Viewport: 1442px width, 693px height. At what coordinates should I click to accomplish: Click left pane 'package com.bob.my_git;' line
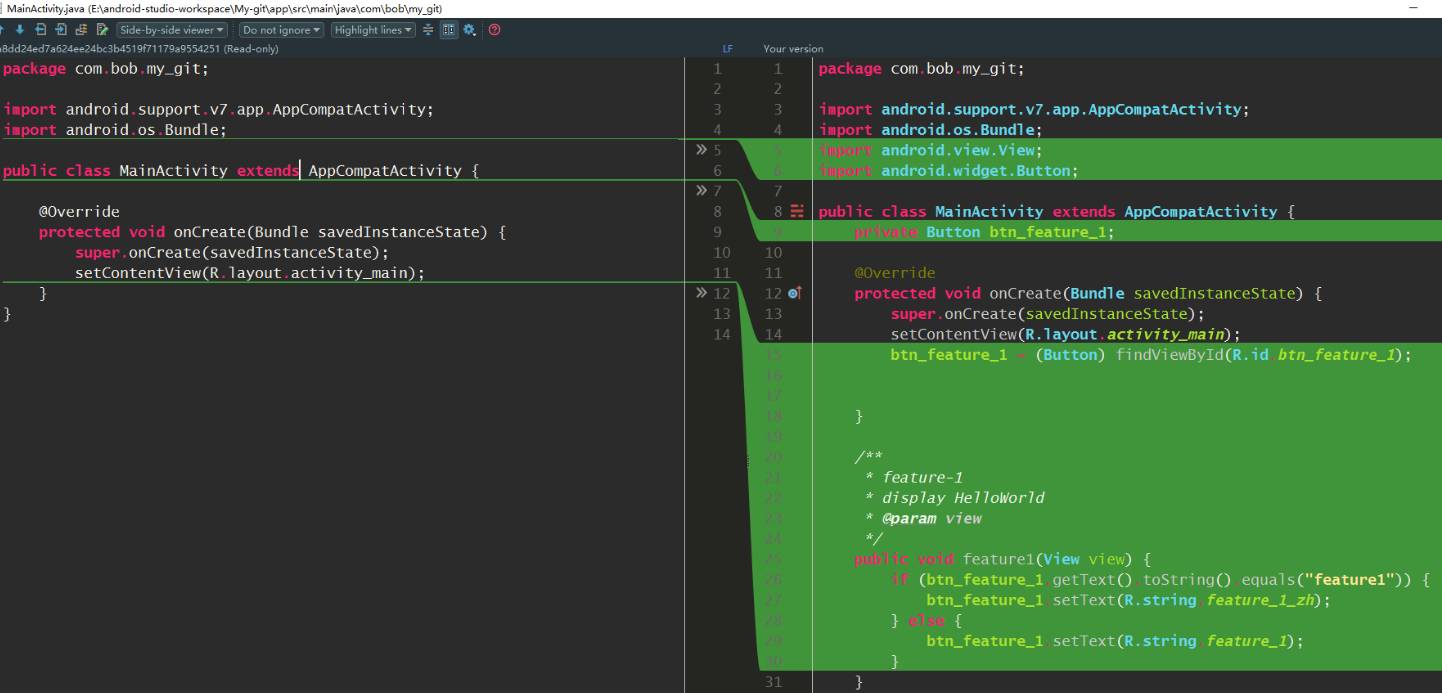coord(106,69)
